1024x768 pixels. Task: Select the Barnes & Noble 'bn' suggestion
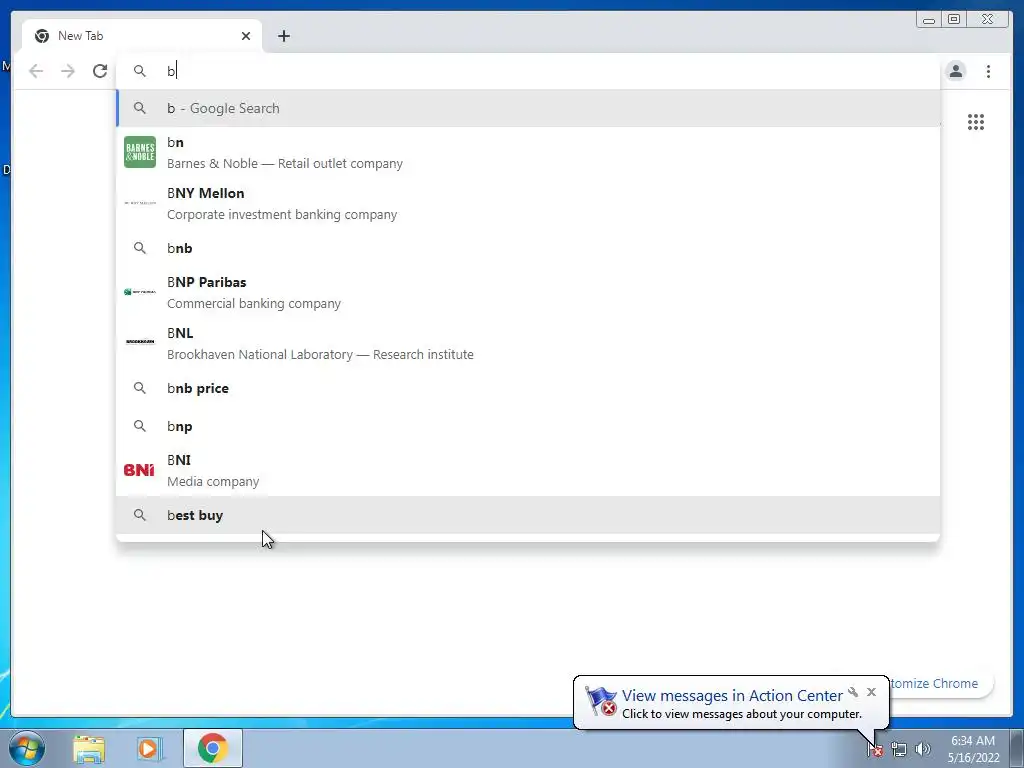point(528,152)
